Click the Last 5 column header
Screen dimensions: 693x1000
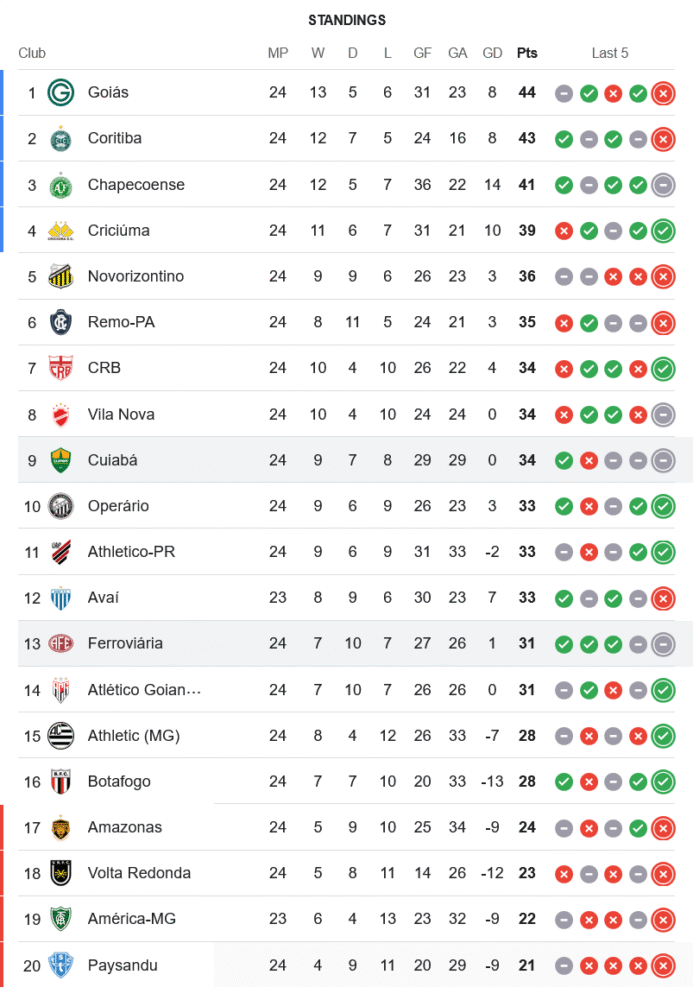coord(610,53)
